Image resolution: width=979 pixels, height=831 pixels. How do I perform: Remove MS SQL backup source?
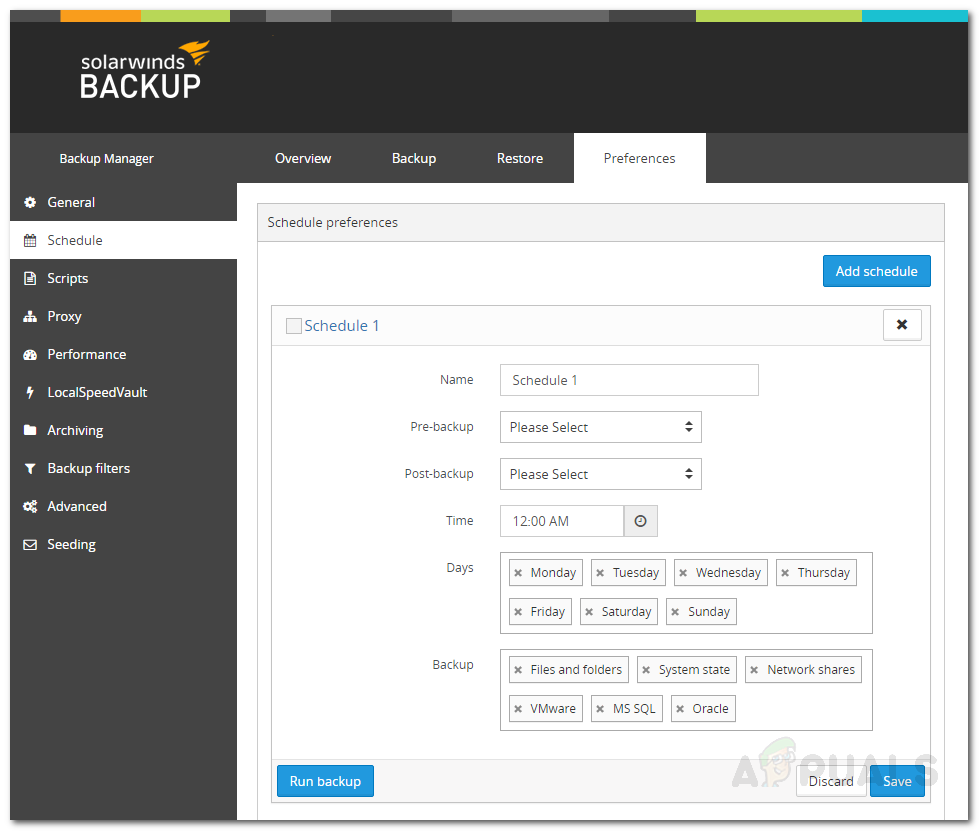[x=600, y=709]
